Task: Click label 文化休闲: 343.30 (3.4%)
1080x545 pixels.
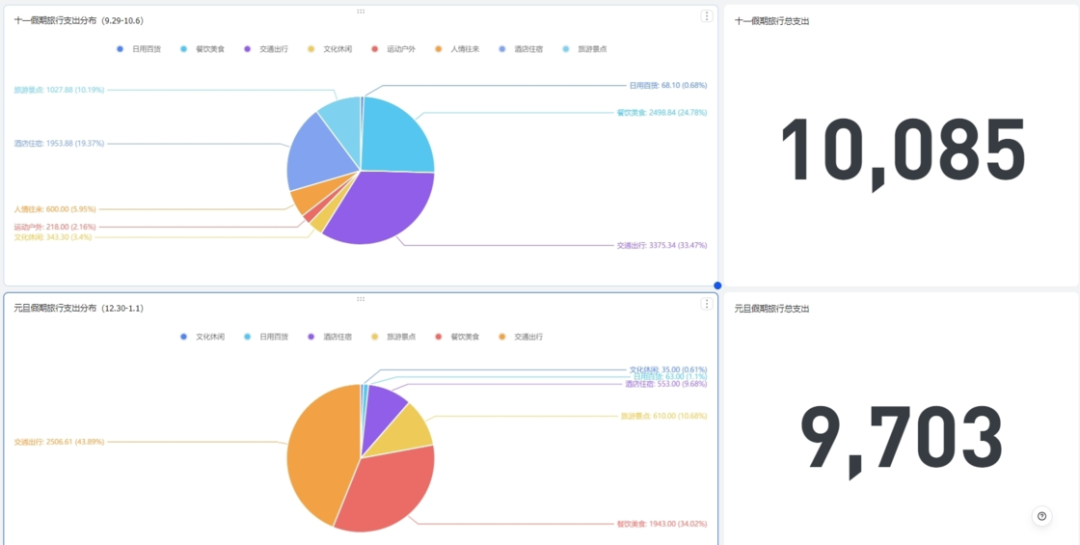Action: point(53,237)
